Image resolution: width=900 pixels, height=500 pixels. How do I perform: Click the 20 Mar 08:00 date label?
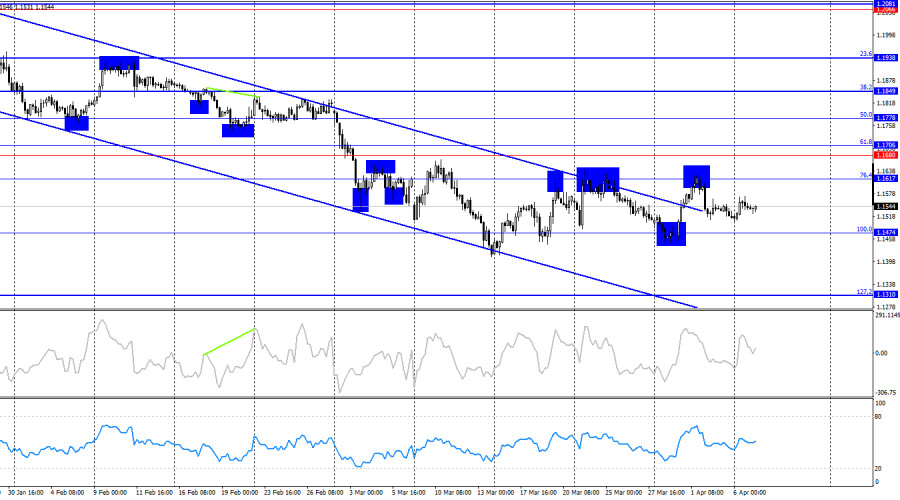581,493
